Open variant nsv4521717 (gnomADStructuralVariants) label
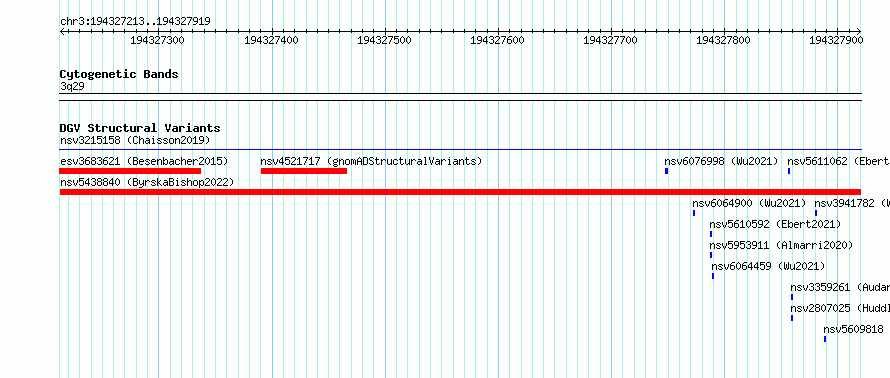Screen dimensions: 890x378 click(x=371, y=161)
